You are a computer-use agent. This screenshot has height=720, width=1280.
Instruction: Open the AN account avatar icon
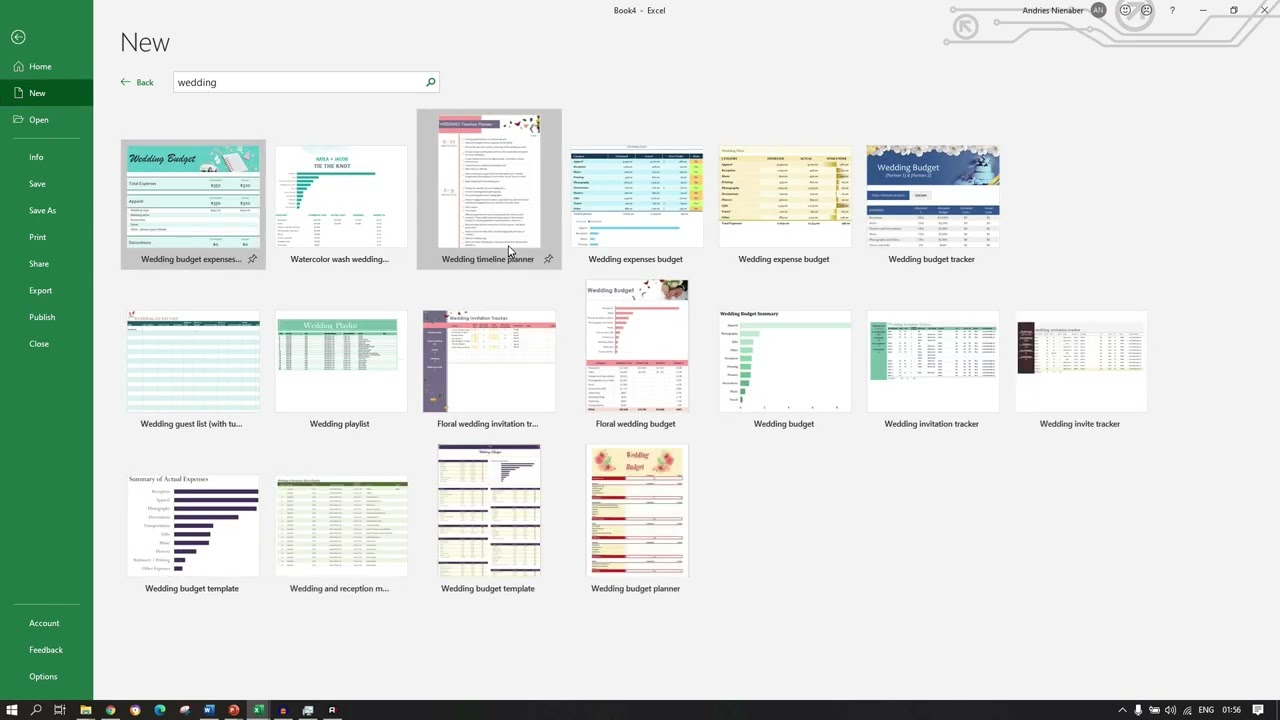point(1098,10)
